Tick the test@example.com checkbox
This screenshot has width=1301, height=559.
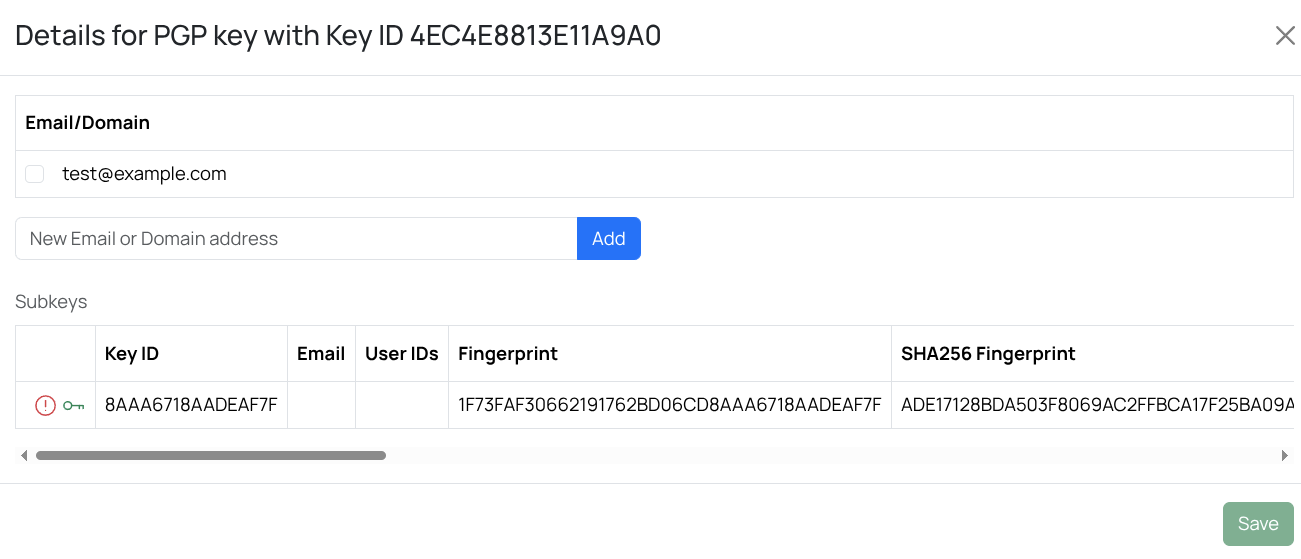pyautogui.click(x=35, y=174)
